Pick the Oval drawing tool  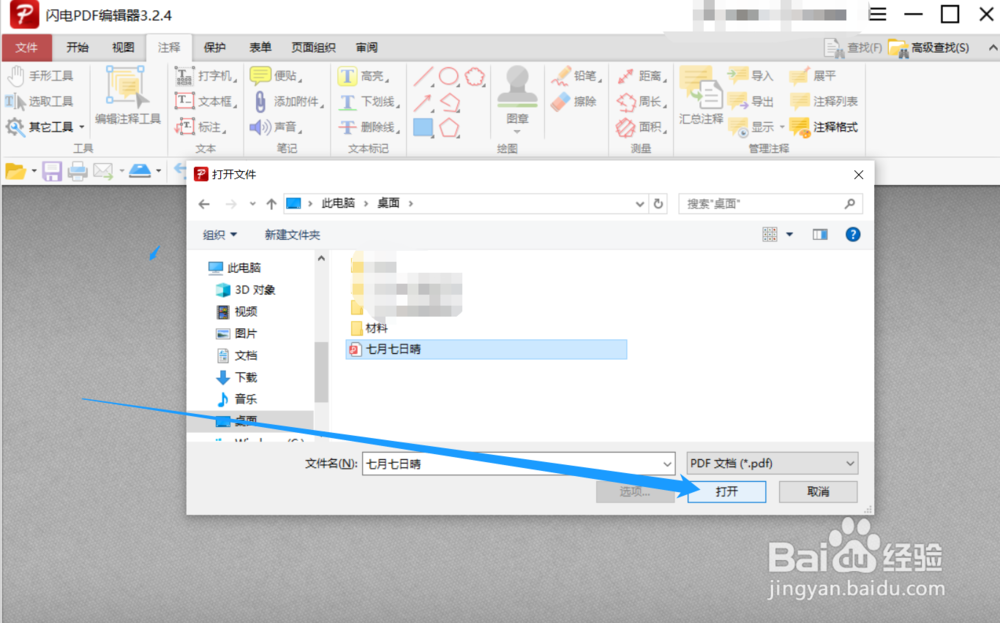coord(449,77)
